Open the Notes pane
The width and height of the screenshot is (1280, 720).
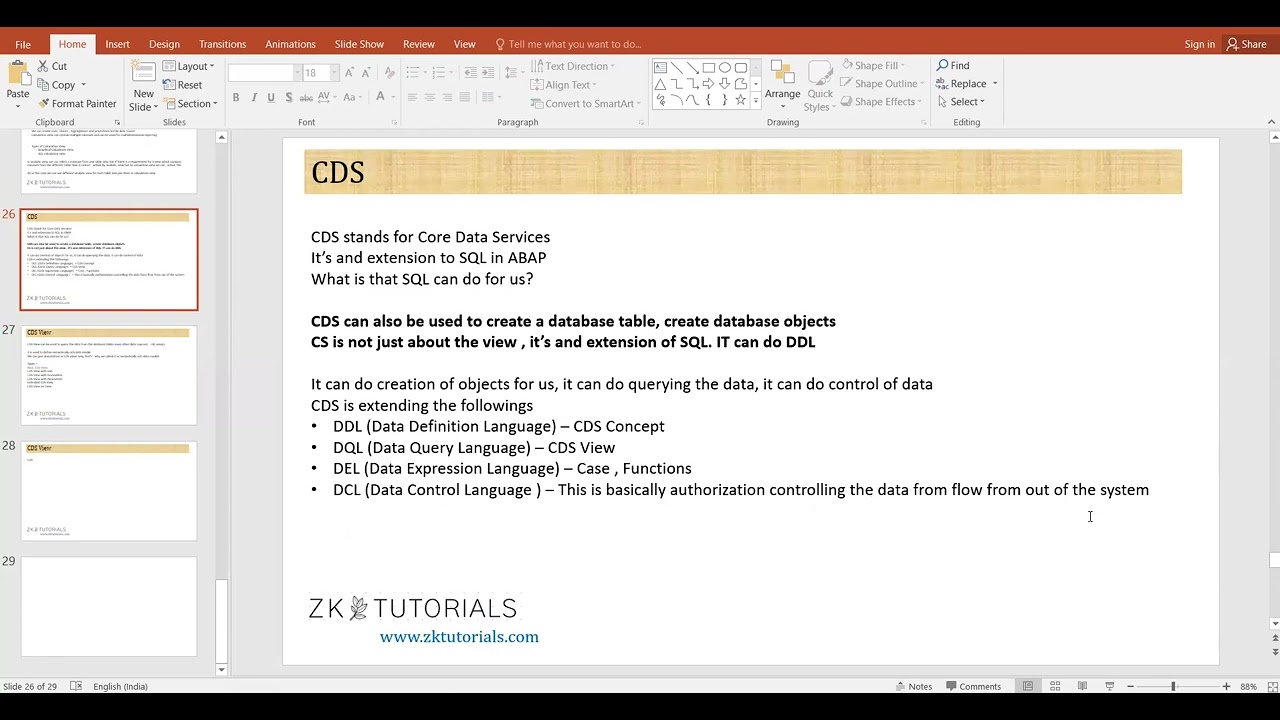tap(914, 686)
